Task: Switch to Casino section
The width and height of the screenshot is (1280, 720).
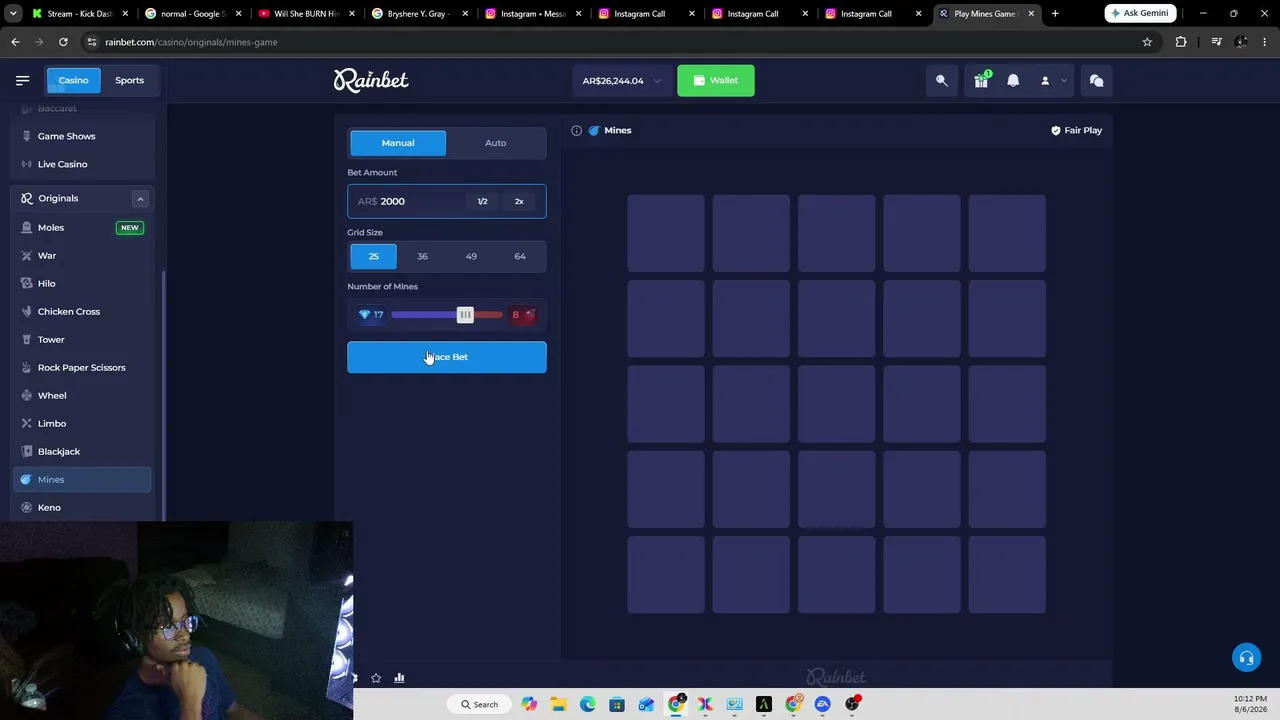Action: [x=73, y=80]
